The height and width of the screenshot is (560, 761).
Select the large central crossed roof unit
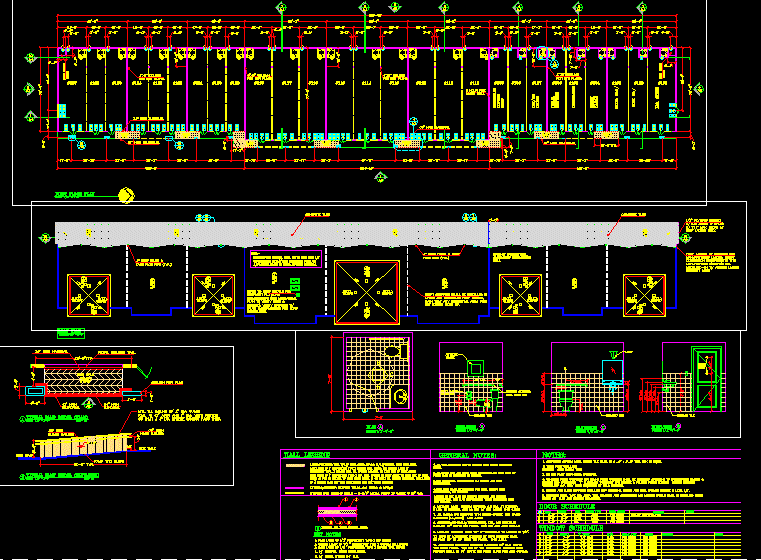[x=367, y=294]
